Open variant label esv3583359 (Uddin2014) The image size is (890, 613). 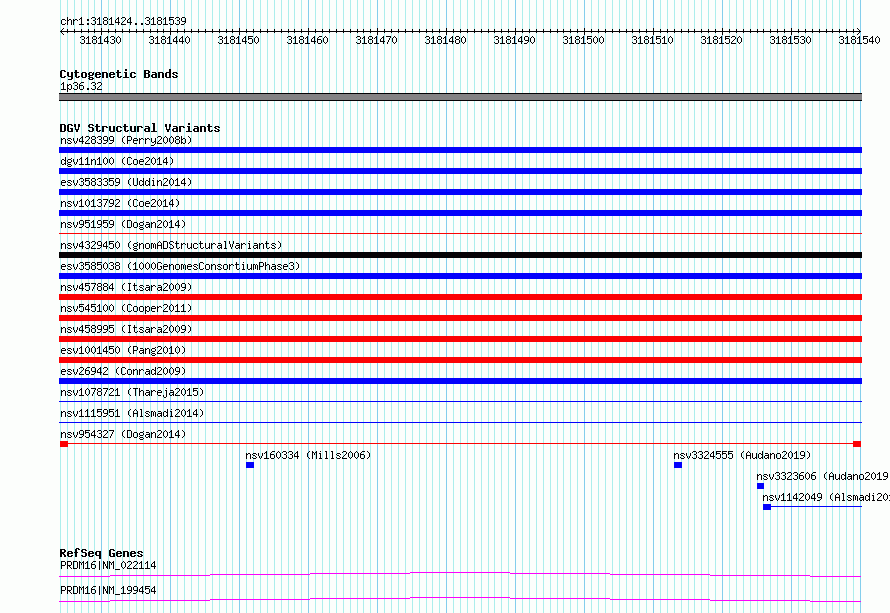126,182
